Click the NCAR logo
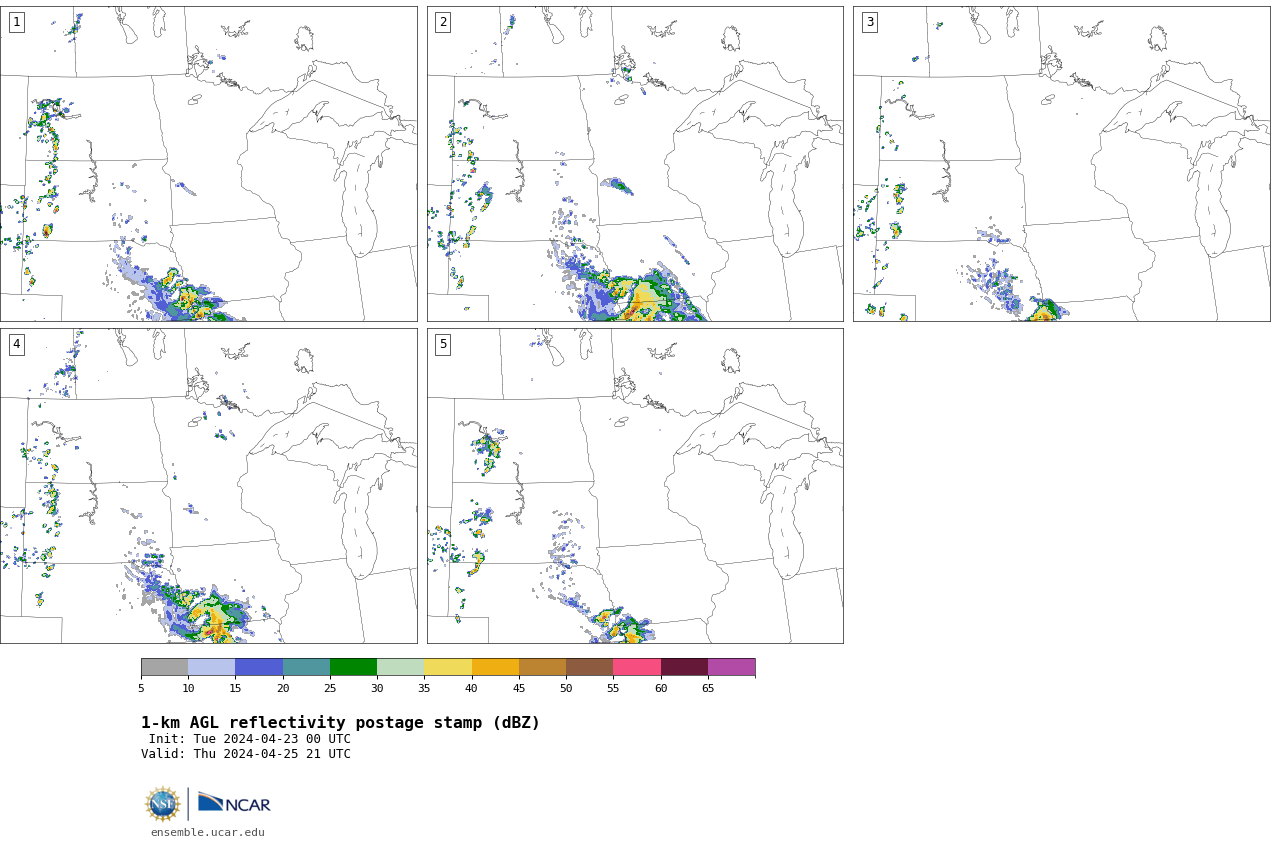This screenshot has width=1280, height=844. click(234, 803)
